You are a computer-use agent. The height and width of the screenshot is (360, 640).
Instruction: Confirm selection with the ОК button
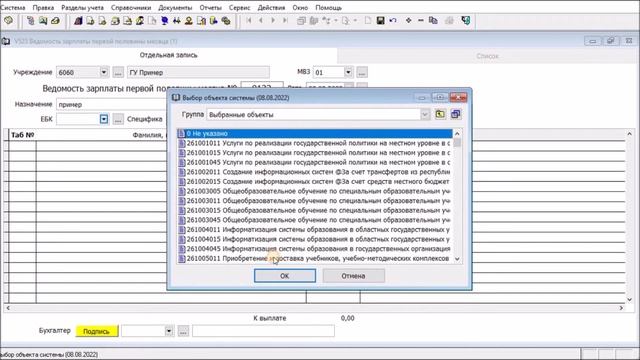(x=284, y=276)
